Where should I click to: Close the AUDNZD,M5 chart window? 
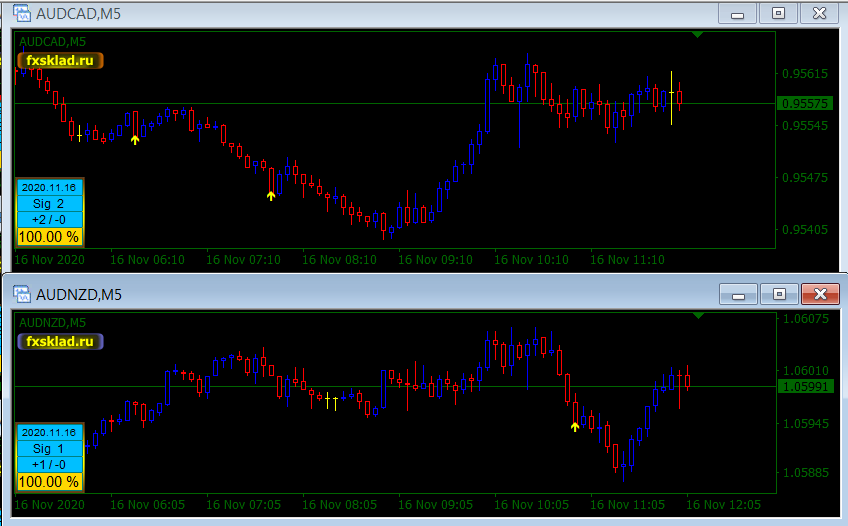(x=820, y=294)
